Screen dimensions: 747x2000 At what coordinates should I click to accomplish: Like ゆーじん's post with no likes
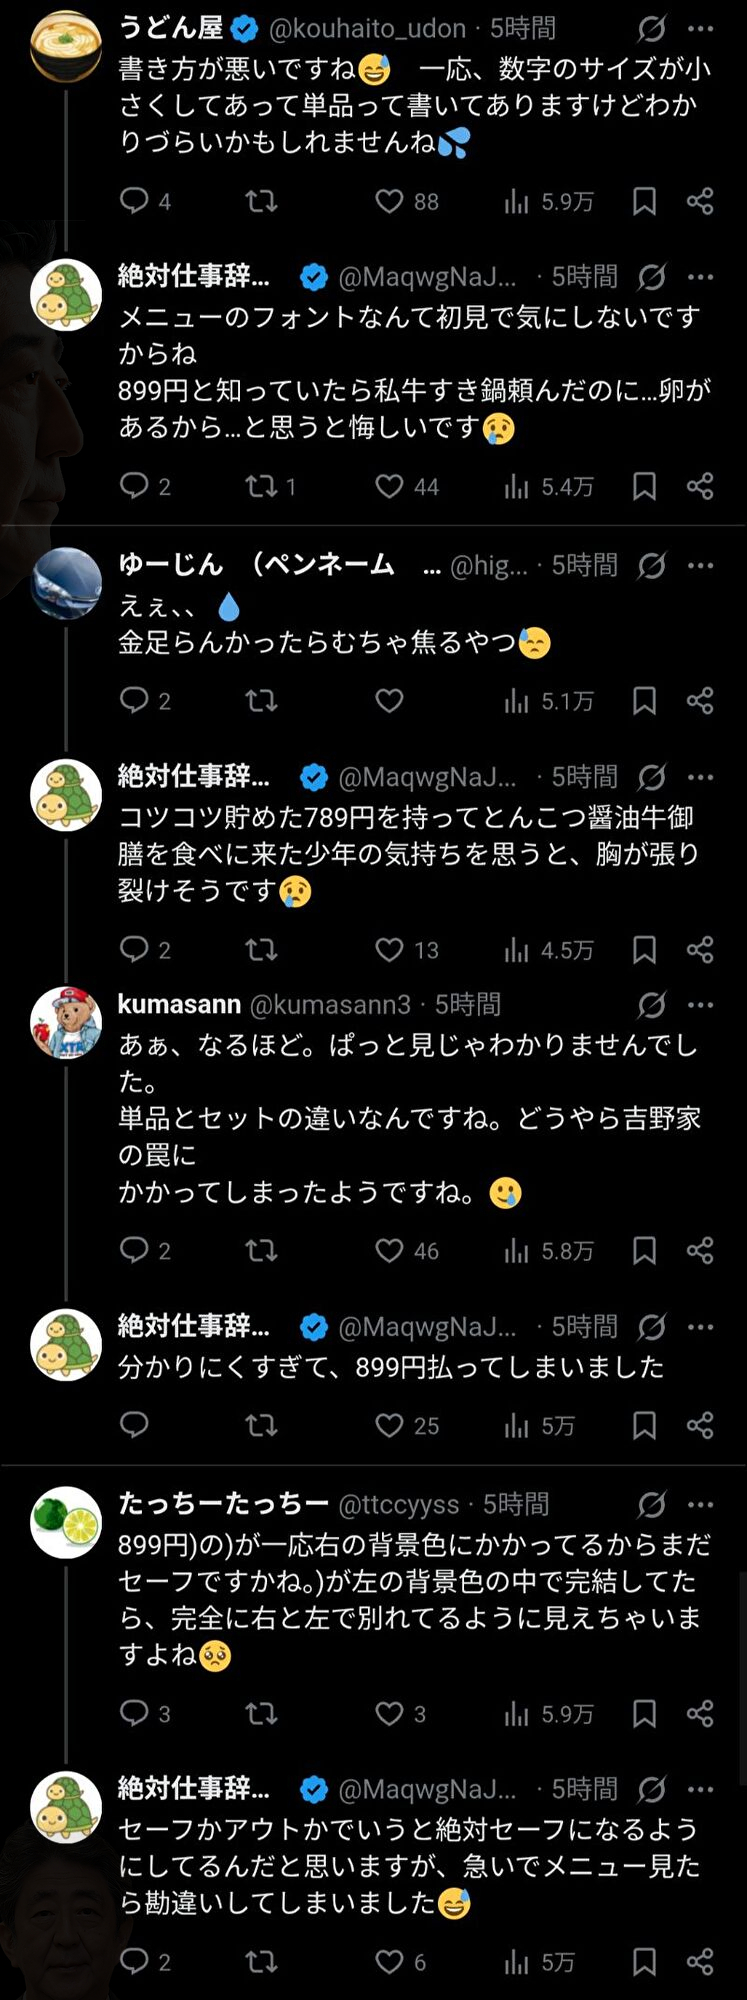(x=389, y=701)
